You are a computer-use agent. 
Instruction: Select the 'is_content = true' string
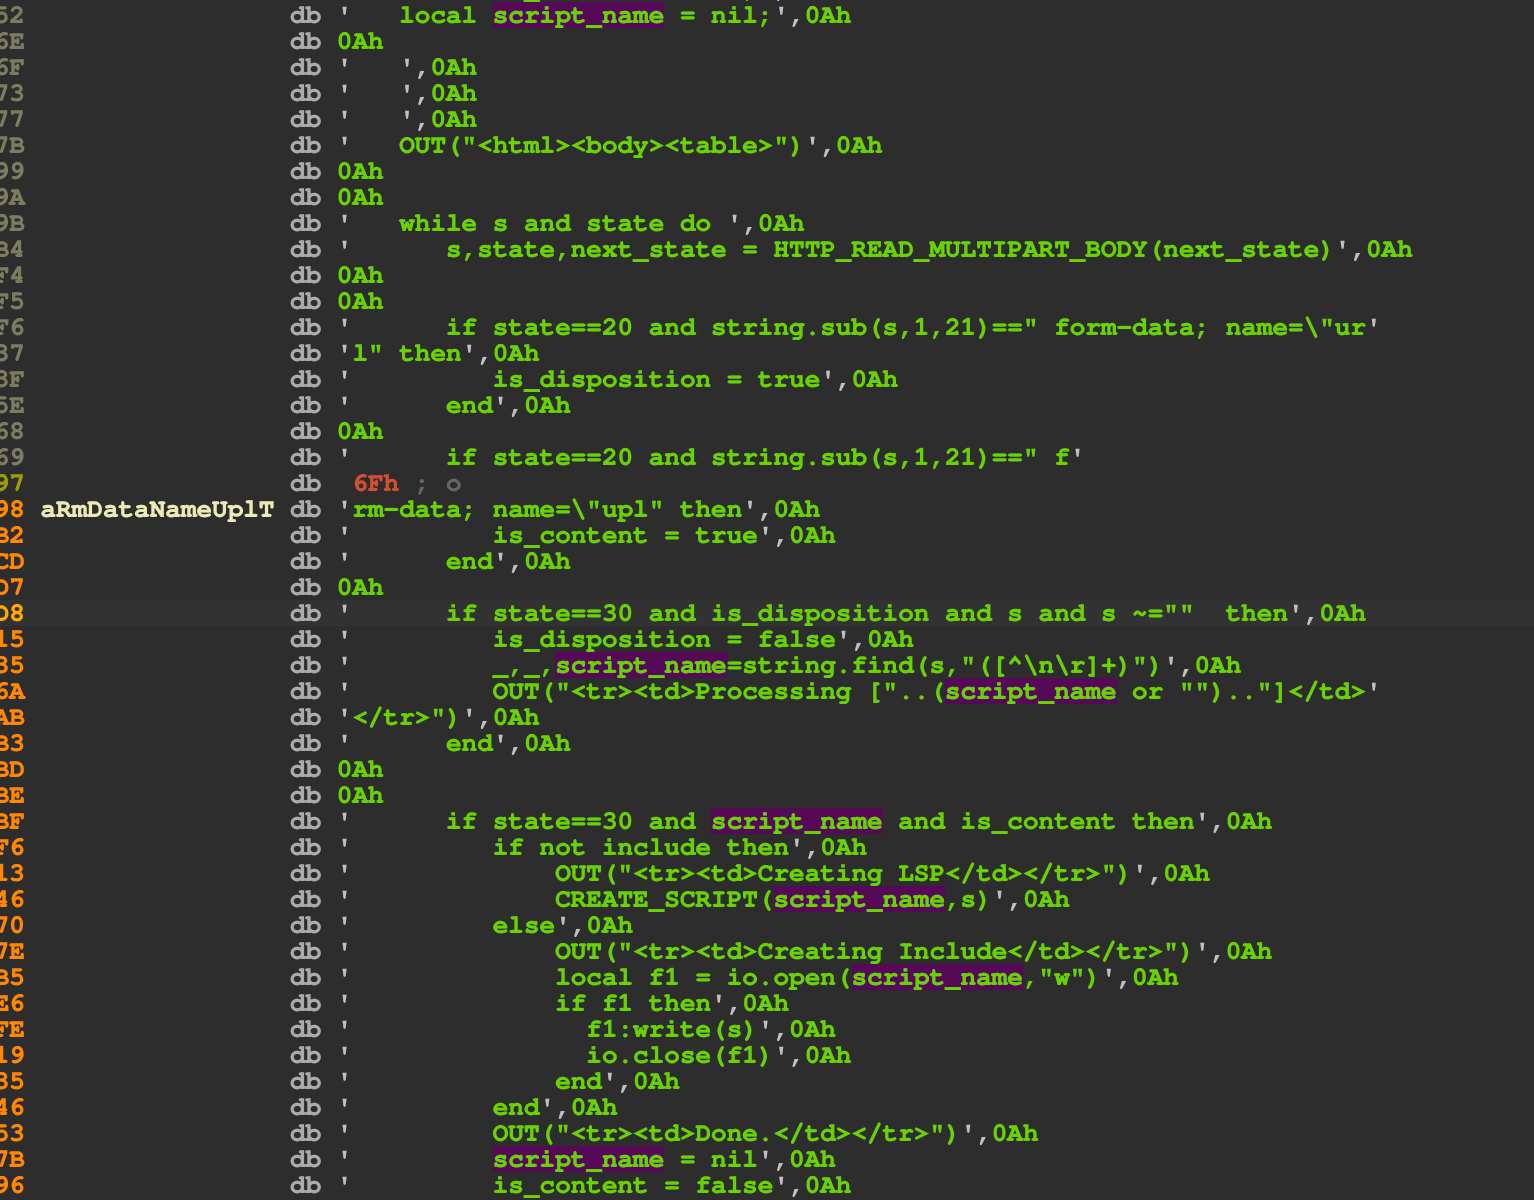[x=632, y=536]
